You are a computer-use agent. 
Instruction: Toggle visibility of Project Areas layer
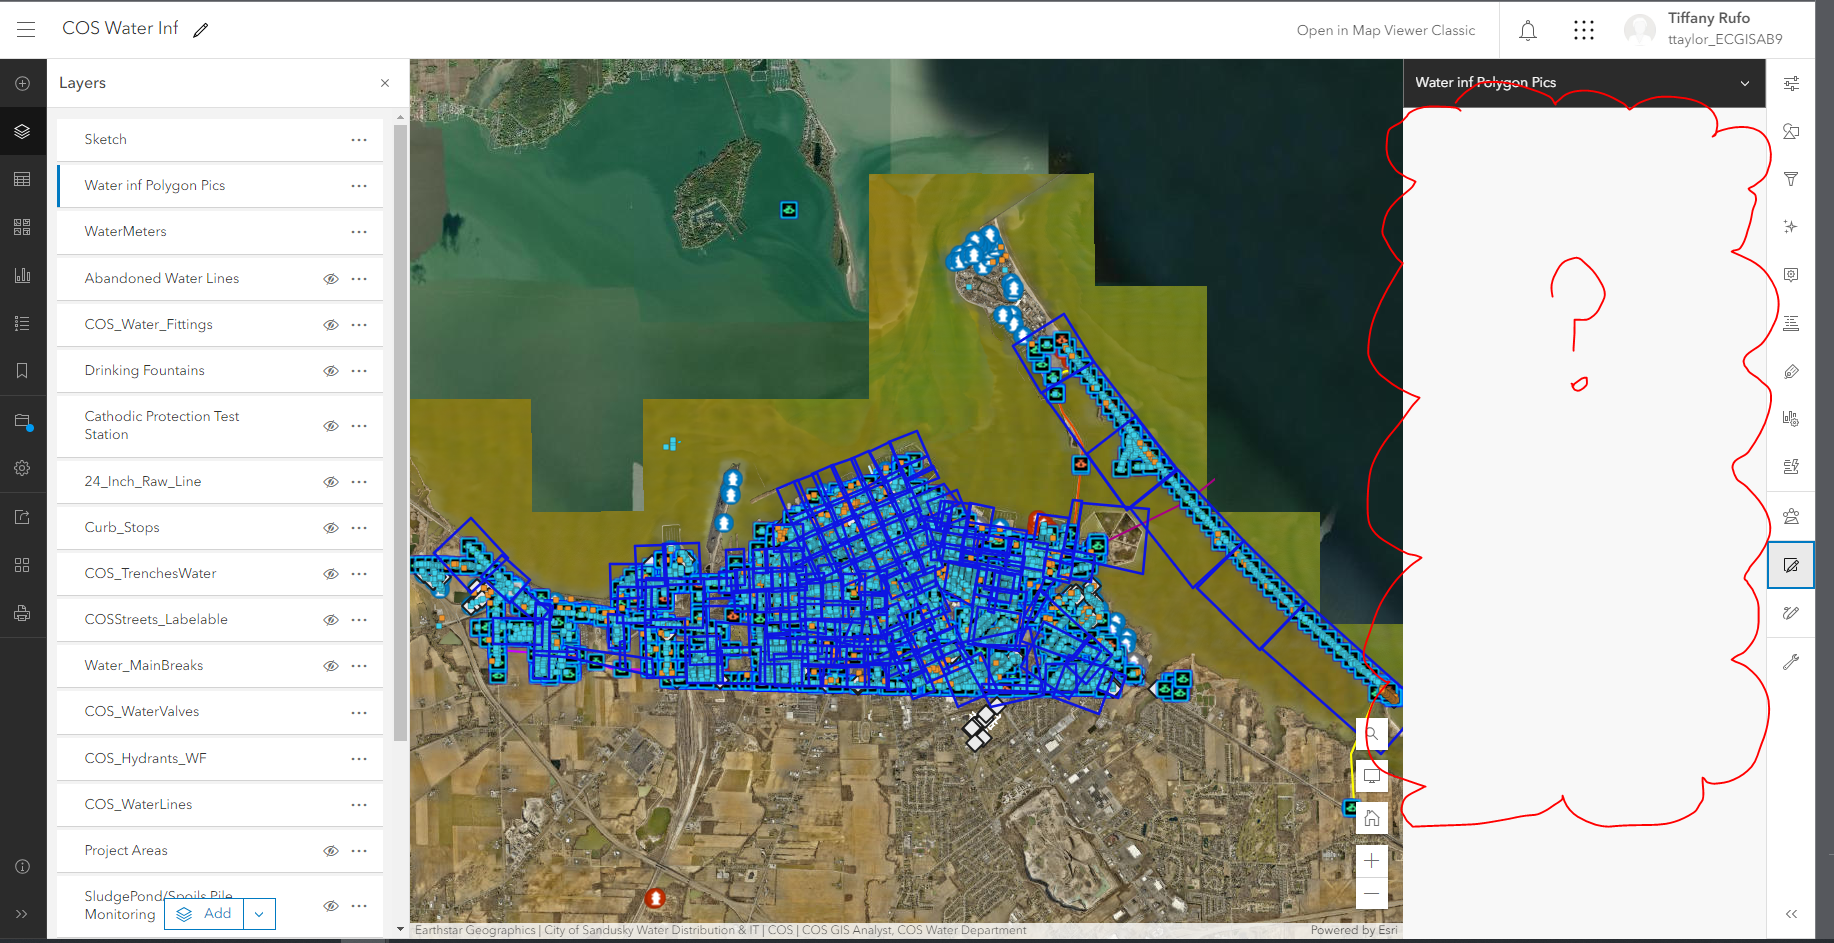[x=331, y=850]
